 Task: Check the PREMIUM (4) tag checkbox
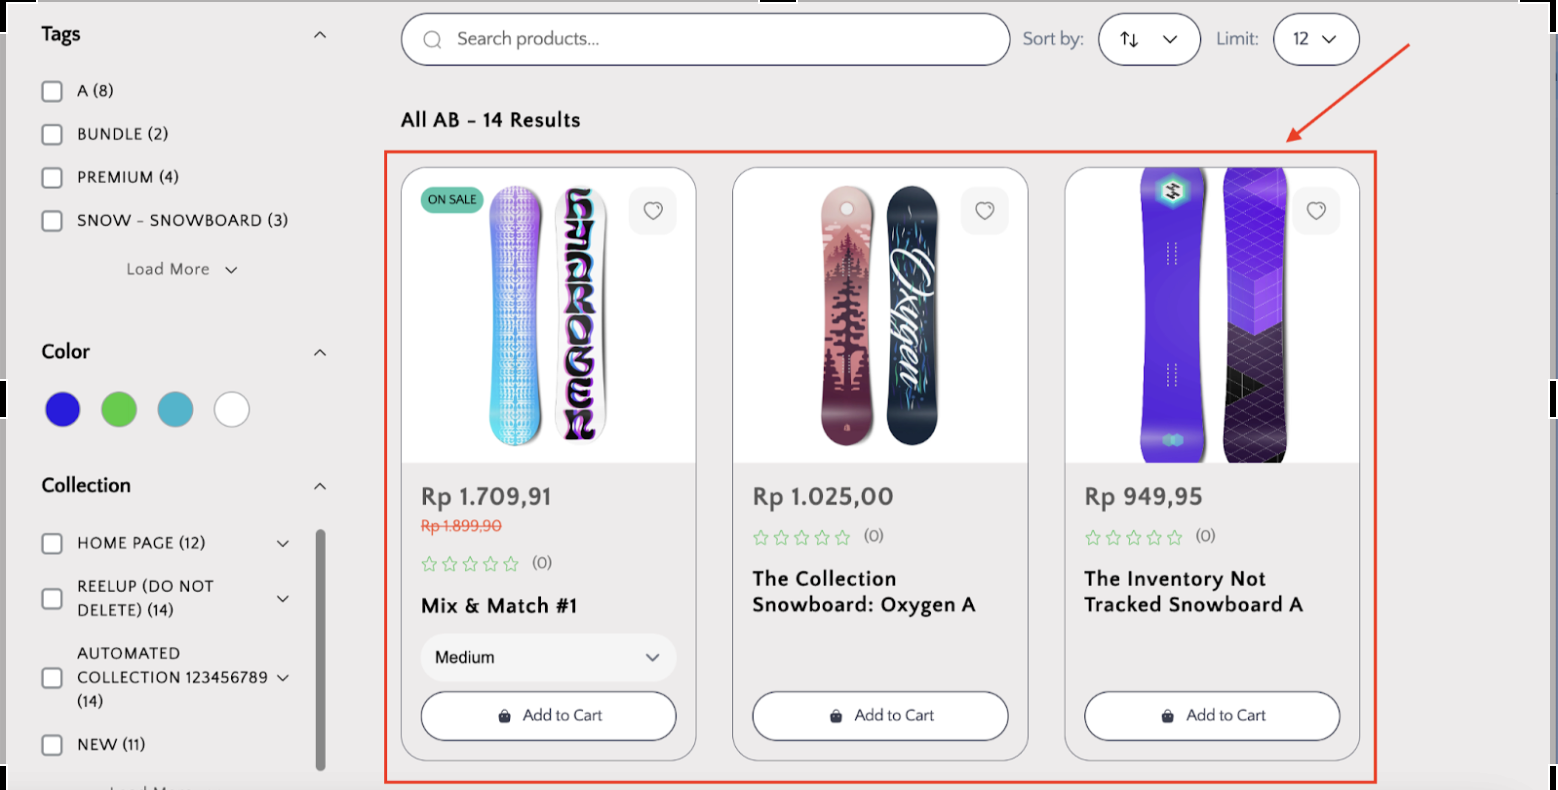pyautogui.click(x=52, y=178)
